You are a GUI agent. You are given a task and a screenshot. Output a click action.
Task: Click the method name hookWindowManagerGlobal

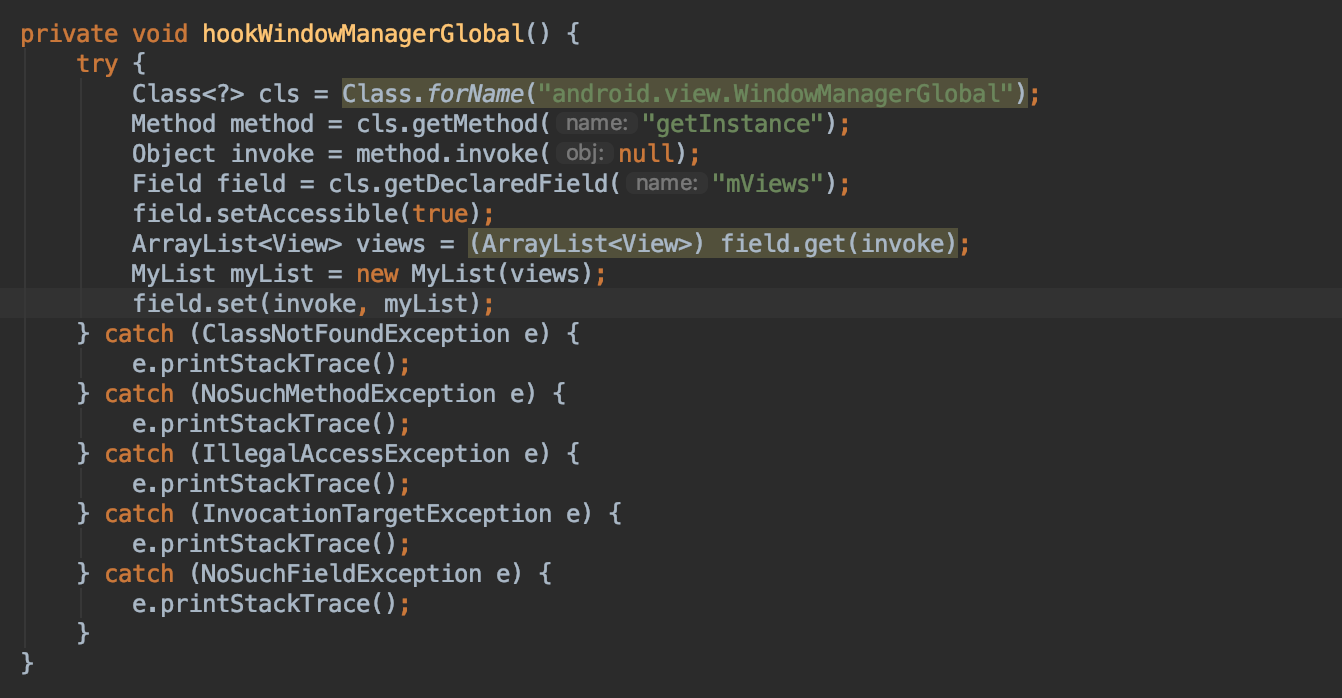coord(363,34)
